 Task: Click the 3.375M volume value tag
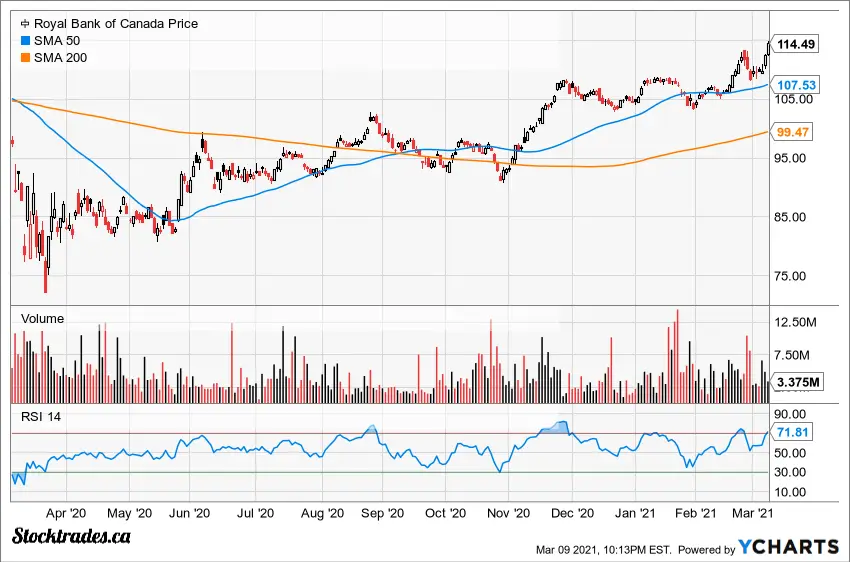click(799, 382)
